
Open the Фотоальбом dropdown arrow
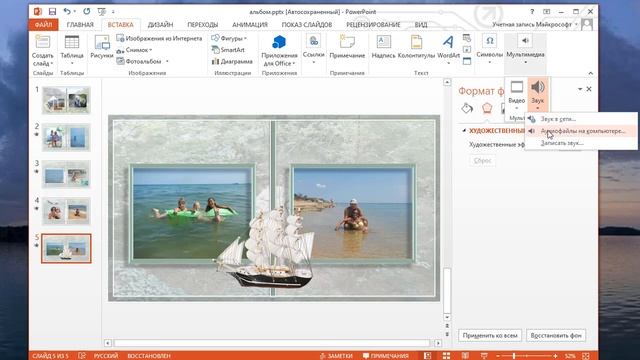click(x=167, y=62)
